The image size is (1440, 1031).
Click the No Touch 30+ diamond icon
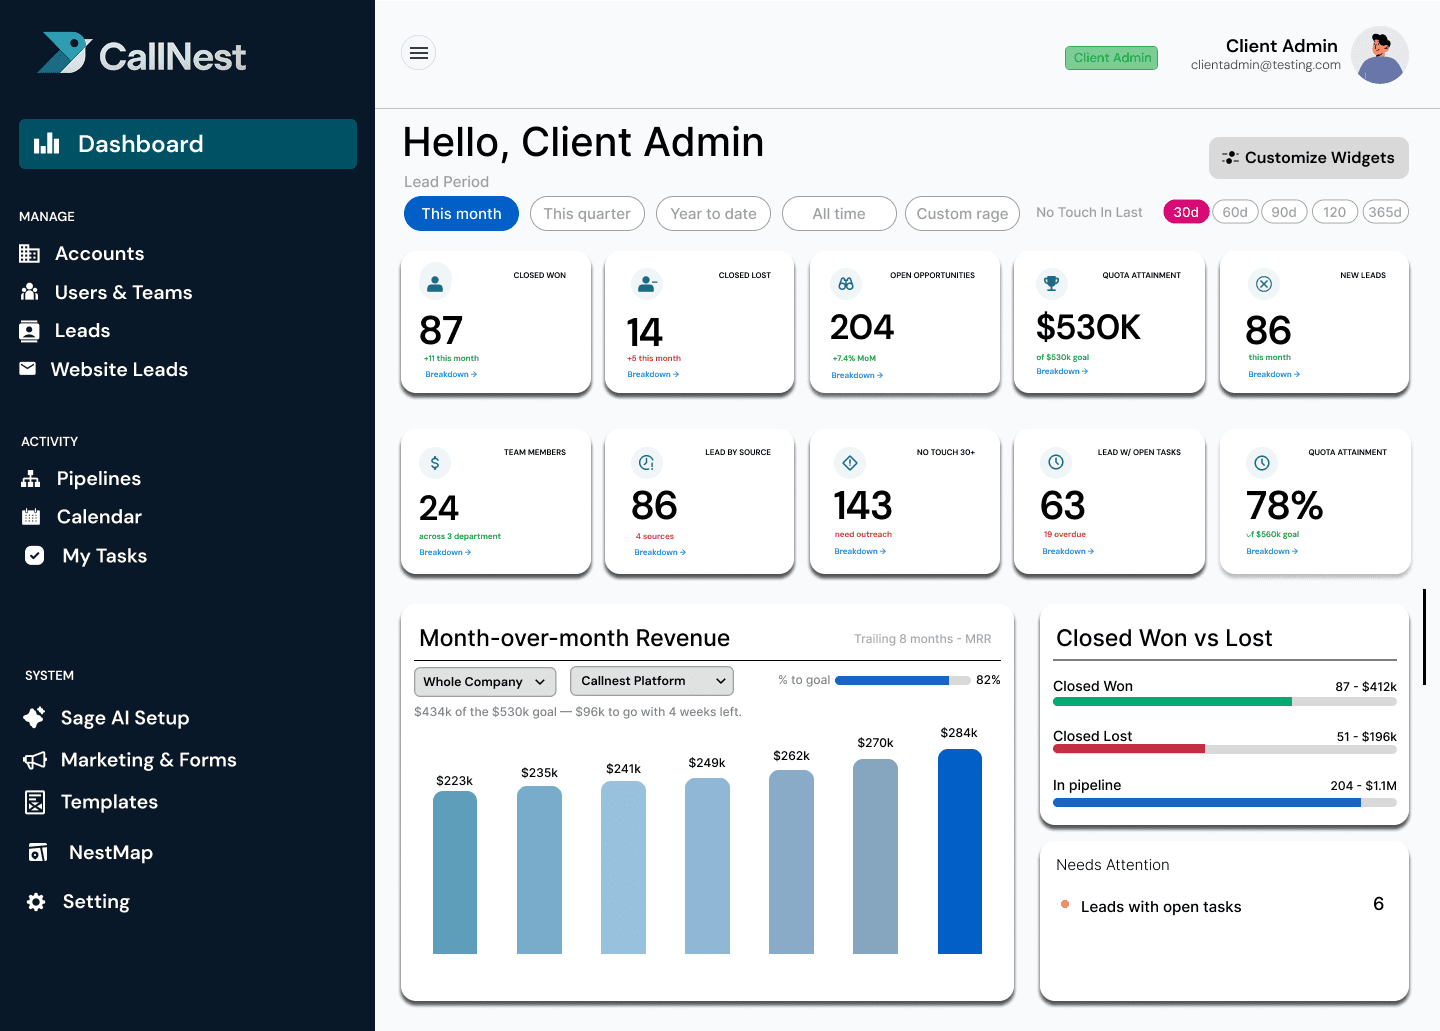click(850, 463)
